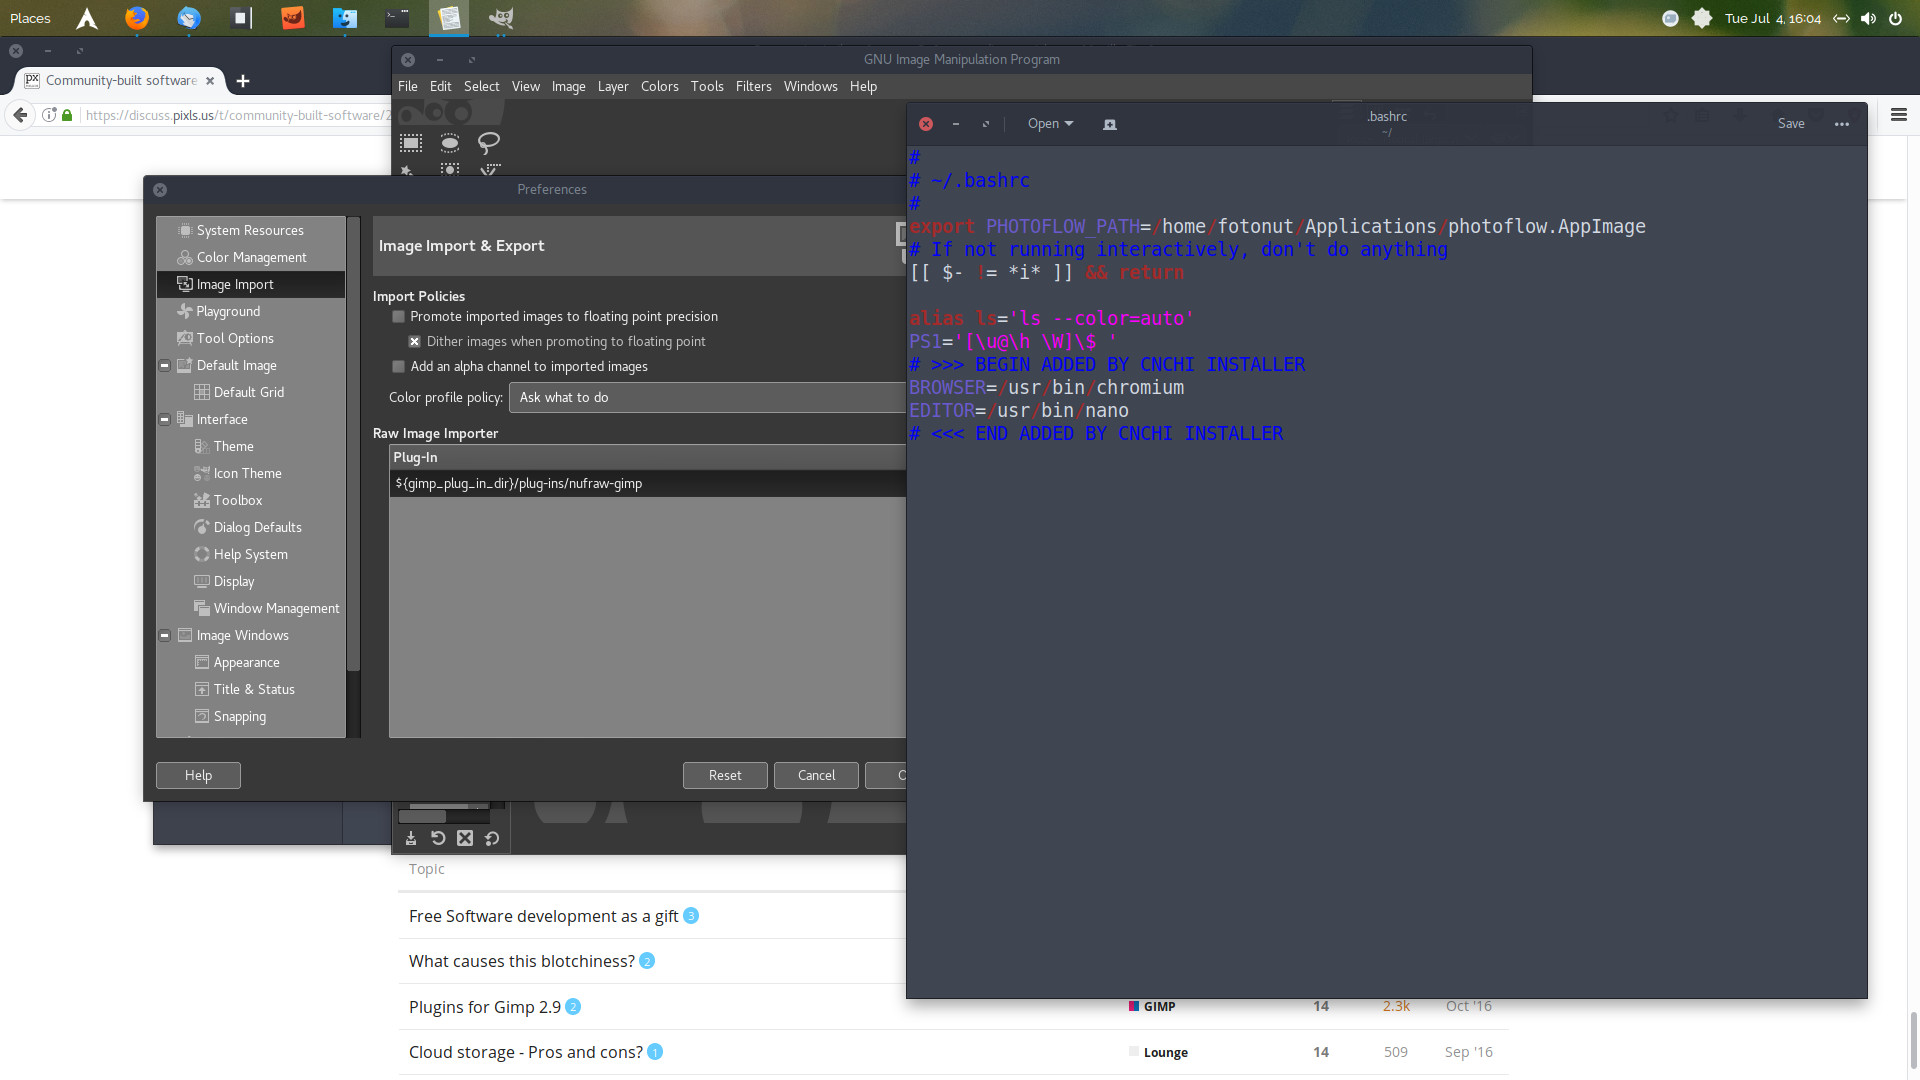Select the Icon Theme preferences entry
Image resolution: width=1920 pixels, height=1080 pixels.
tap(247, 473)
